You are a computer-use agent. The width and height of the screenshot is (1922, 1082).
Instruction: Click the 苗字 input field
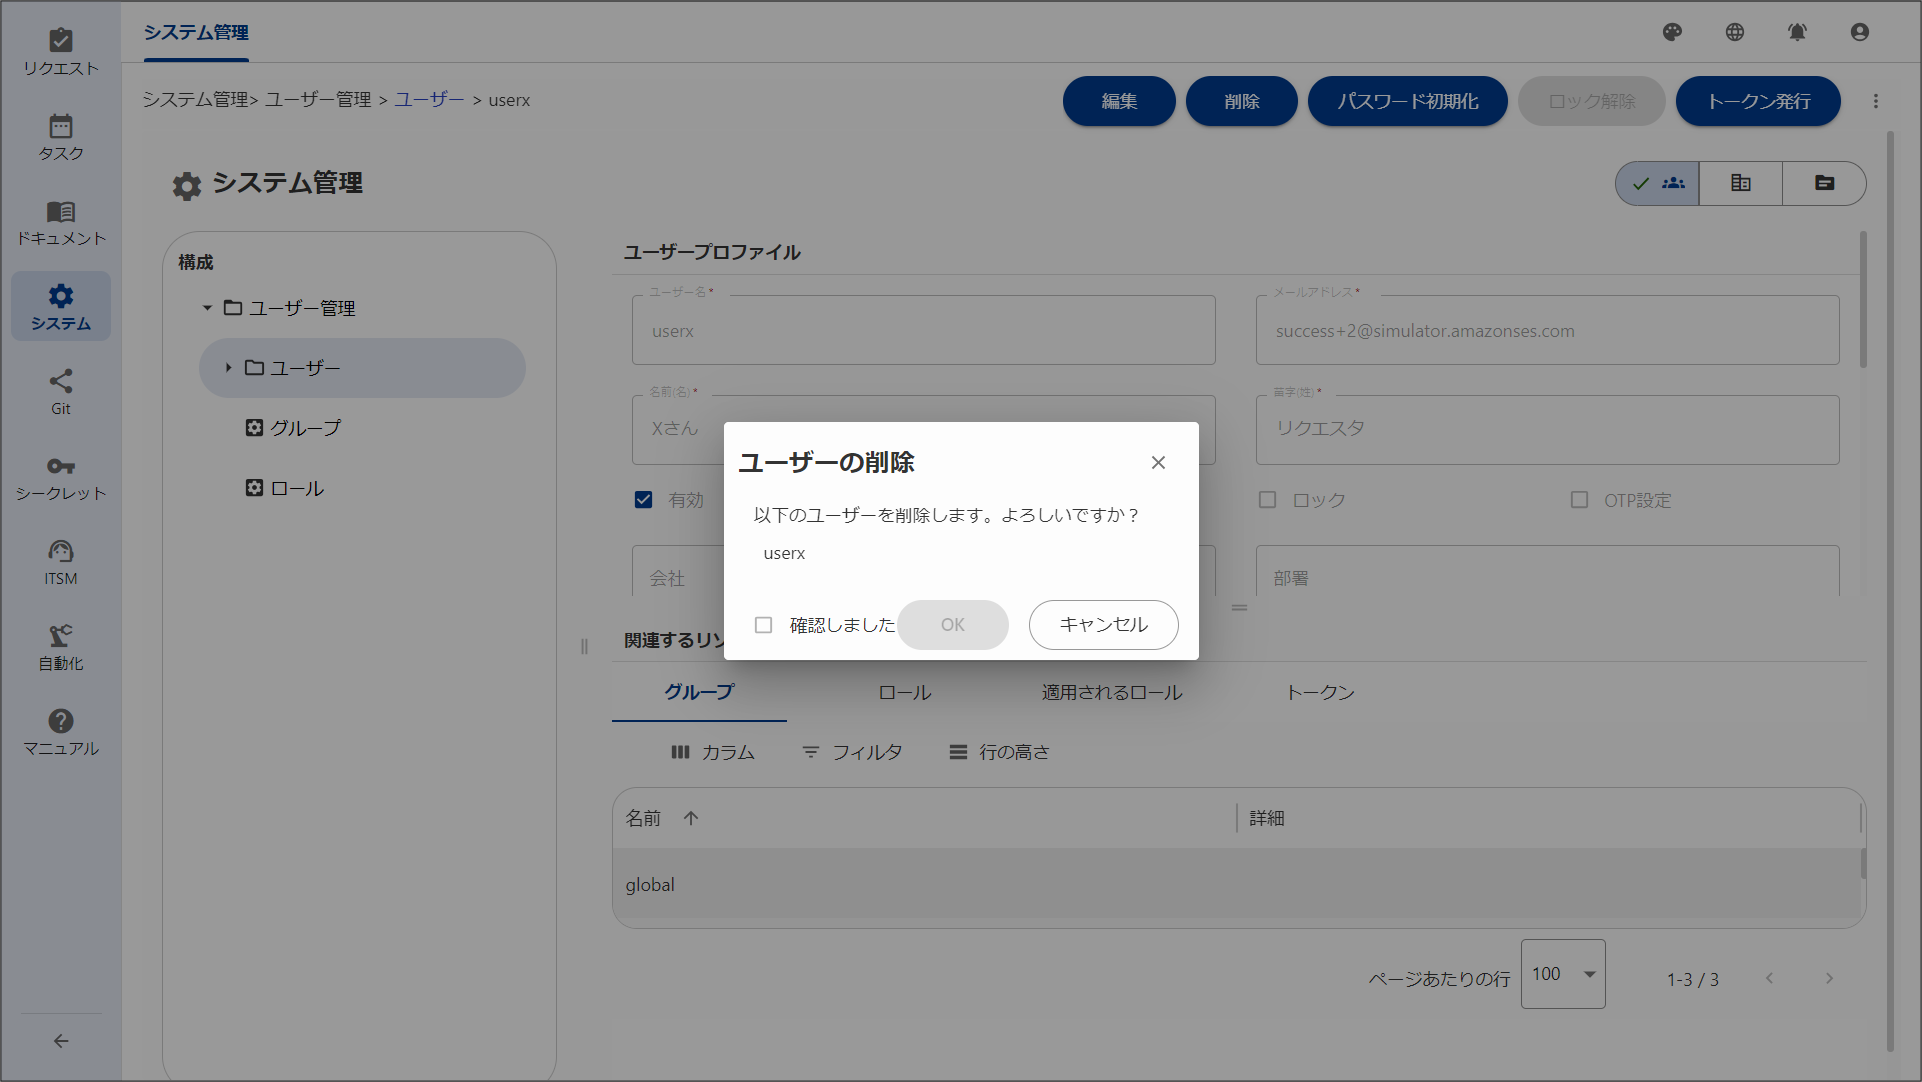(x=1548, y=429)
